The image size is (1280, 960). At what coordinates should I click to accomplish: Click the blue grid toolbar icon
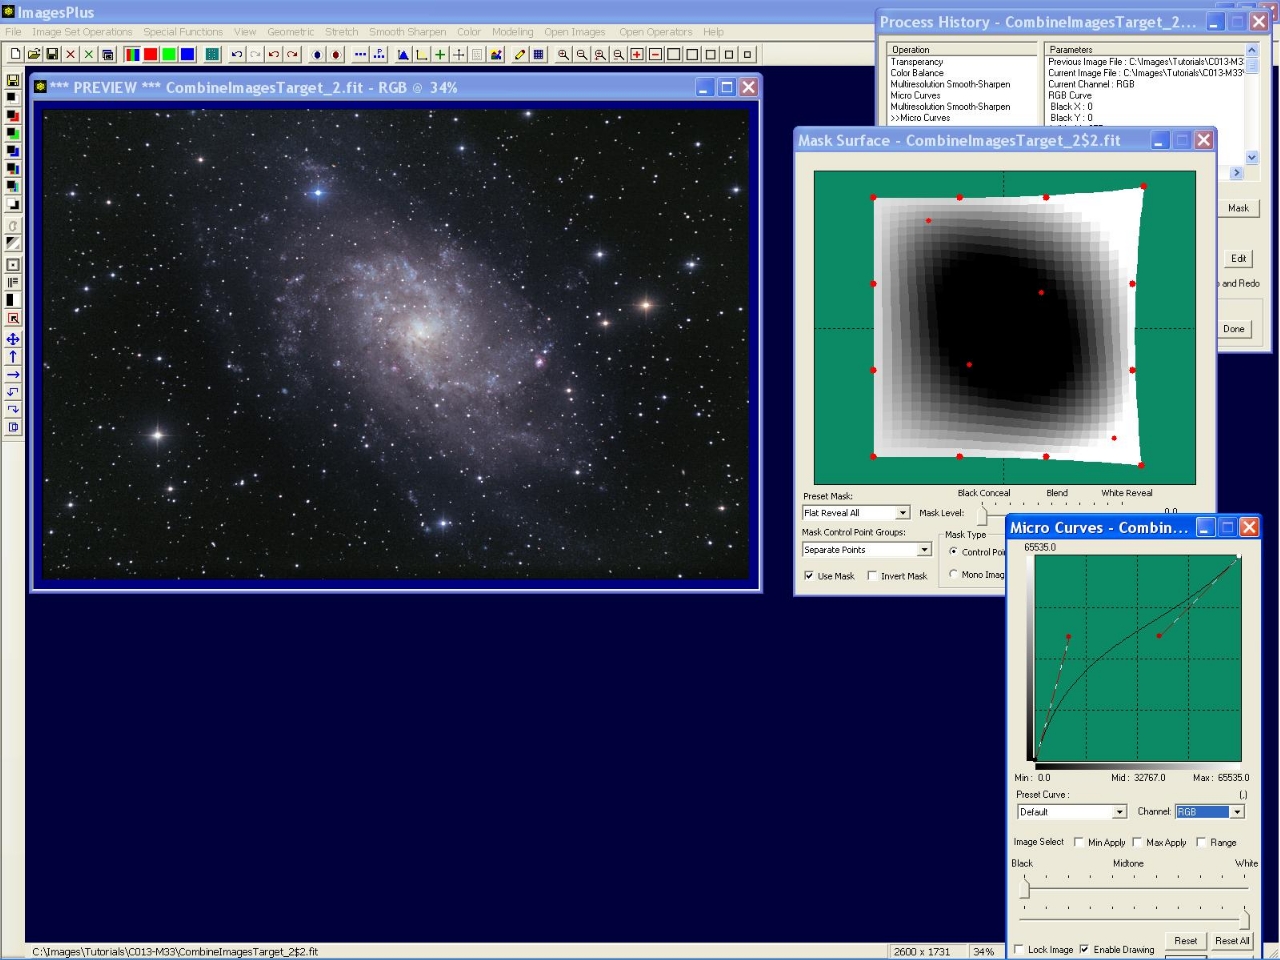coord(539,55)
